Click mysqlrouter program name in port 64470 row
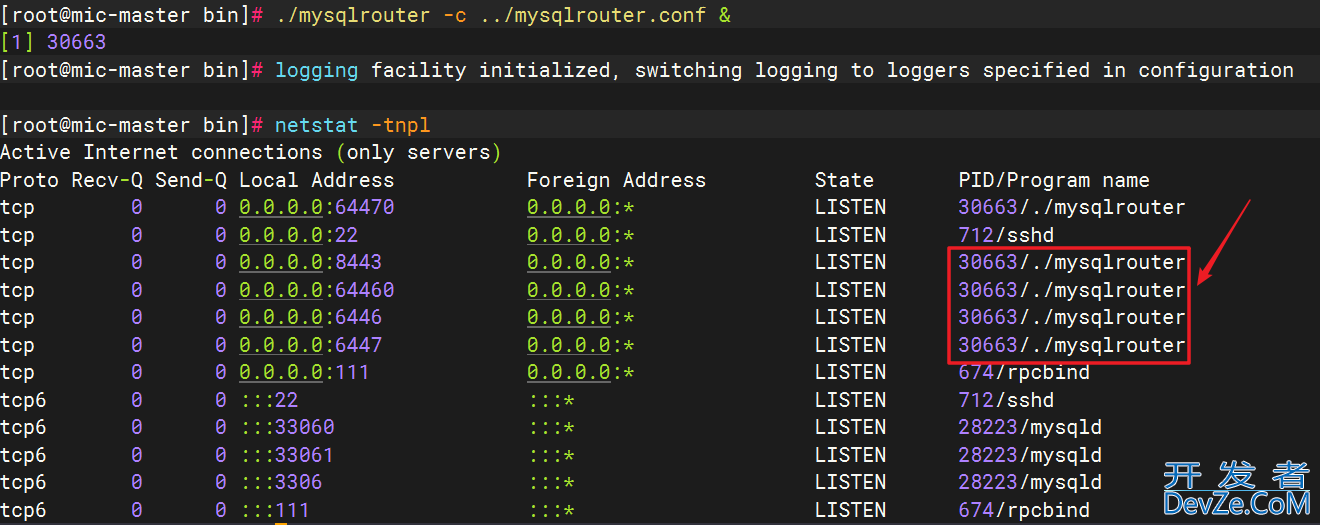1320x525 pixels. [1072, 208]
